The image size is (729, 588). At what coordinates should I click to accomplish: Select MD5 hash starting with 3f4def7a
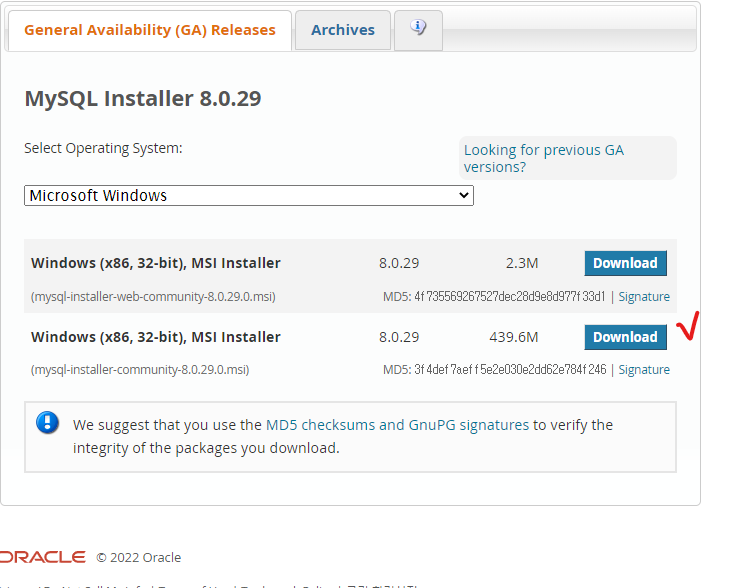(x=510, y=370)
